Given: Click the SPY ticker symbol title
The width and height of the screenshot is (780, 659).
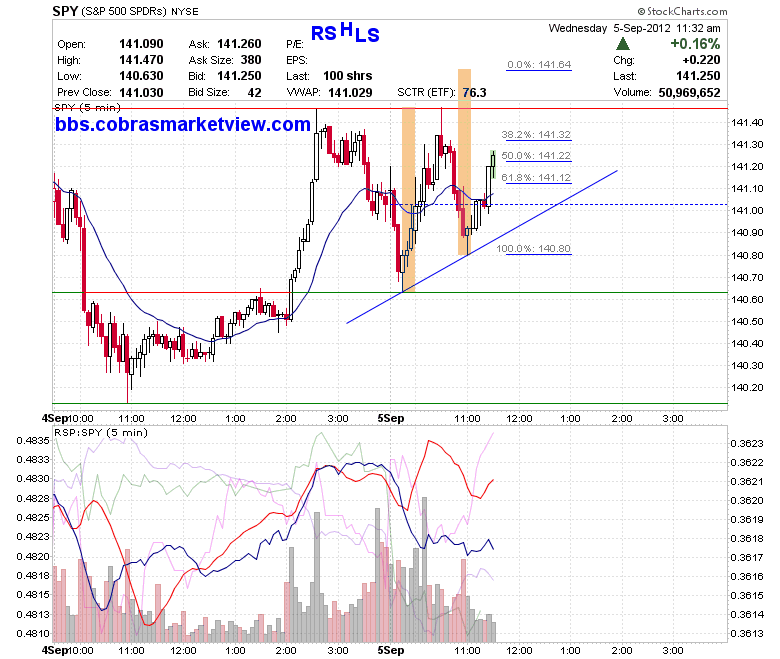Looking at the screenshot, I should point(65,11).
